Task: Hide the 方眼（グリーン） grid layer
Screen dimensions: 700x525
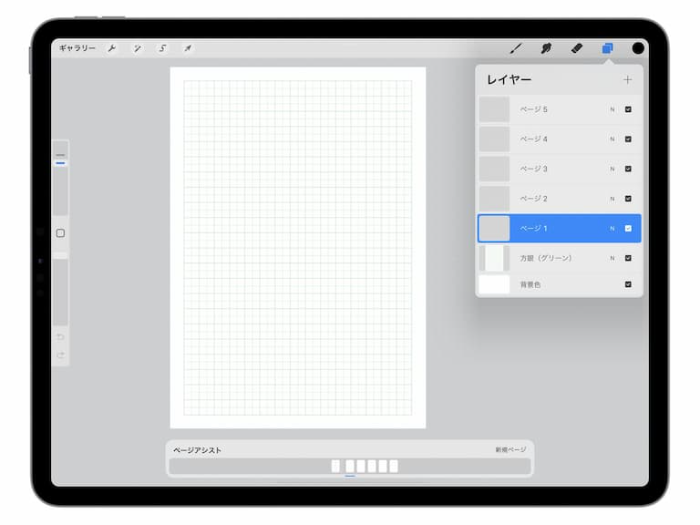Action: coord(628,258)
